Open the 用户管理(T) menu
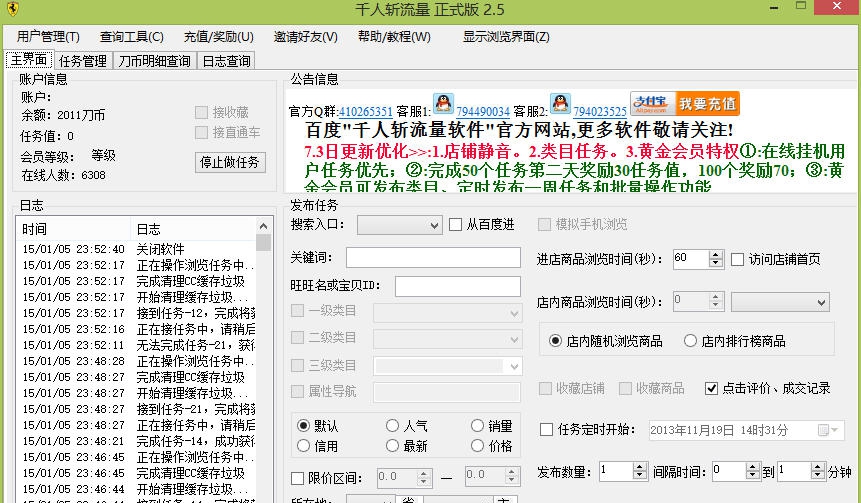The image size is (861, 503). click(48, 37)
